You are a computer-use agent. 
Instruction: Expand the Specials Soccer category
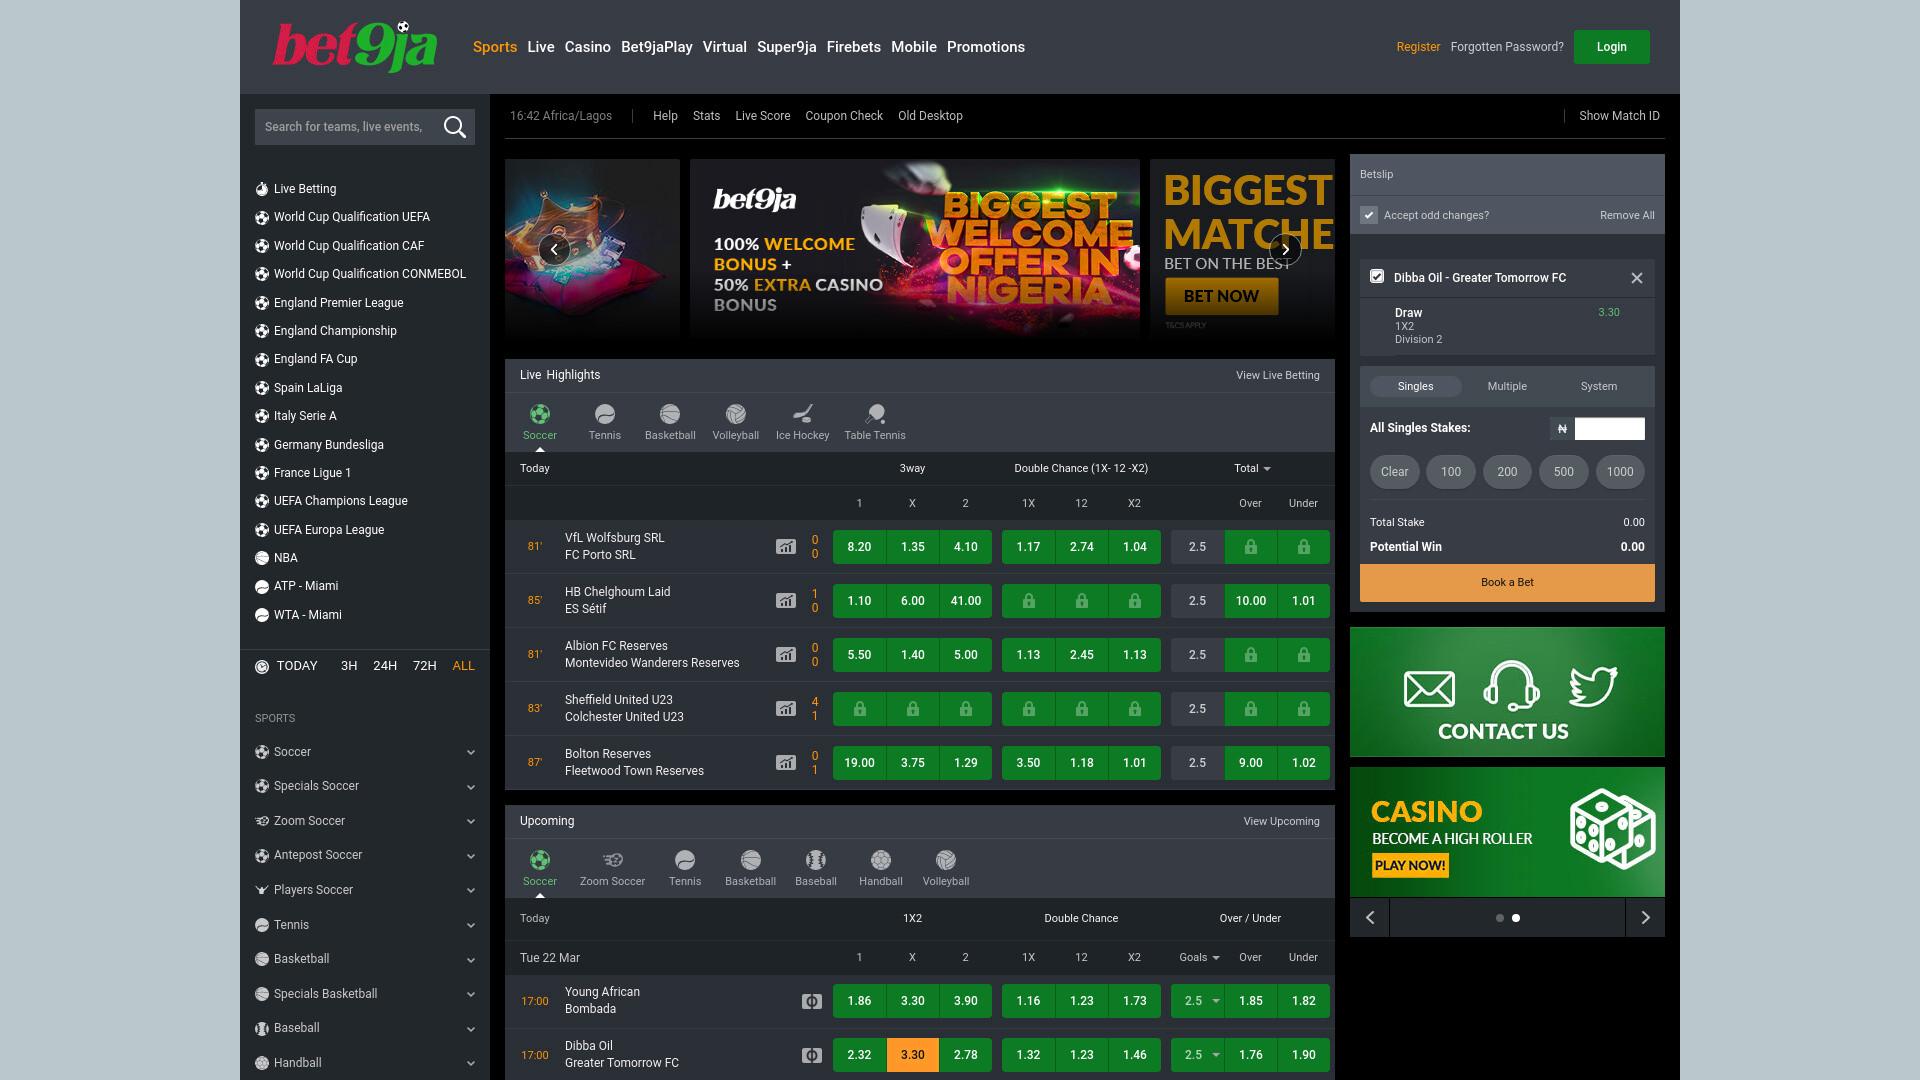(365, 786)
